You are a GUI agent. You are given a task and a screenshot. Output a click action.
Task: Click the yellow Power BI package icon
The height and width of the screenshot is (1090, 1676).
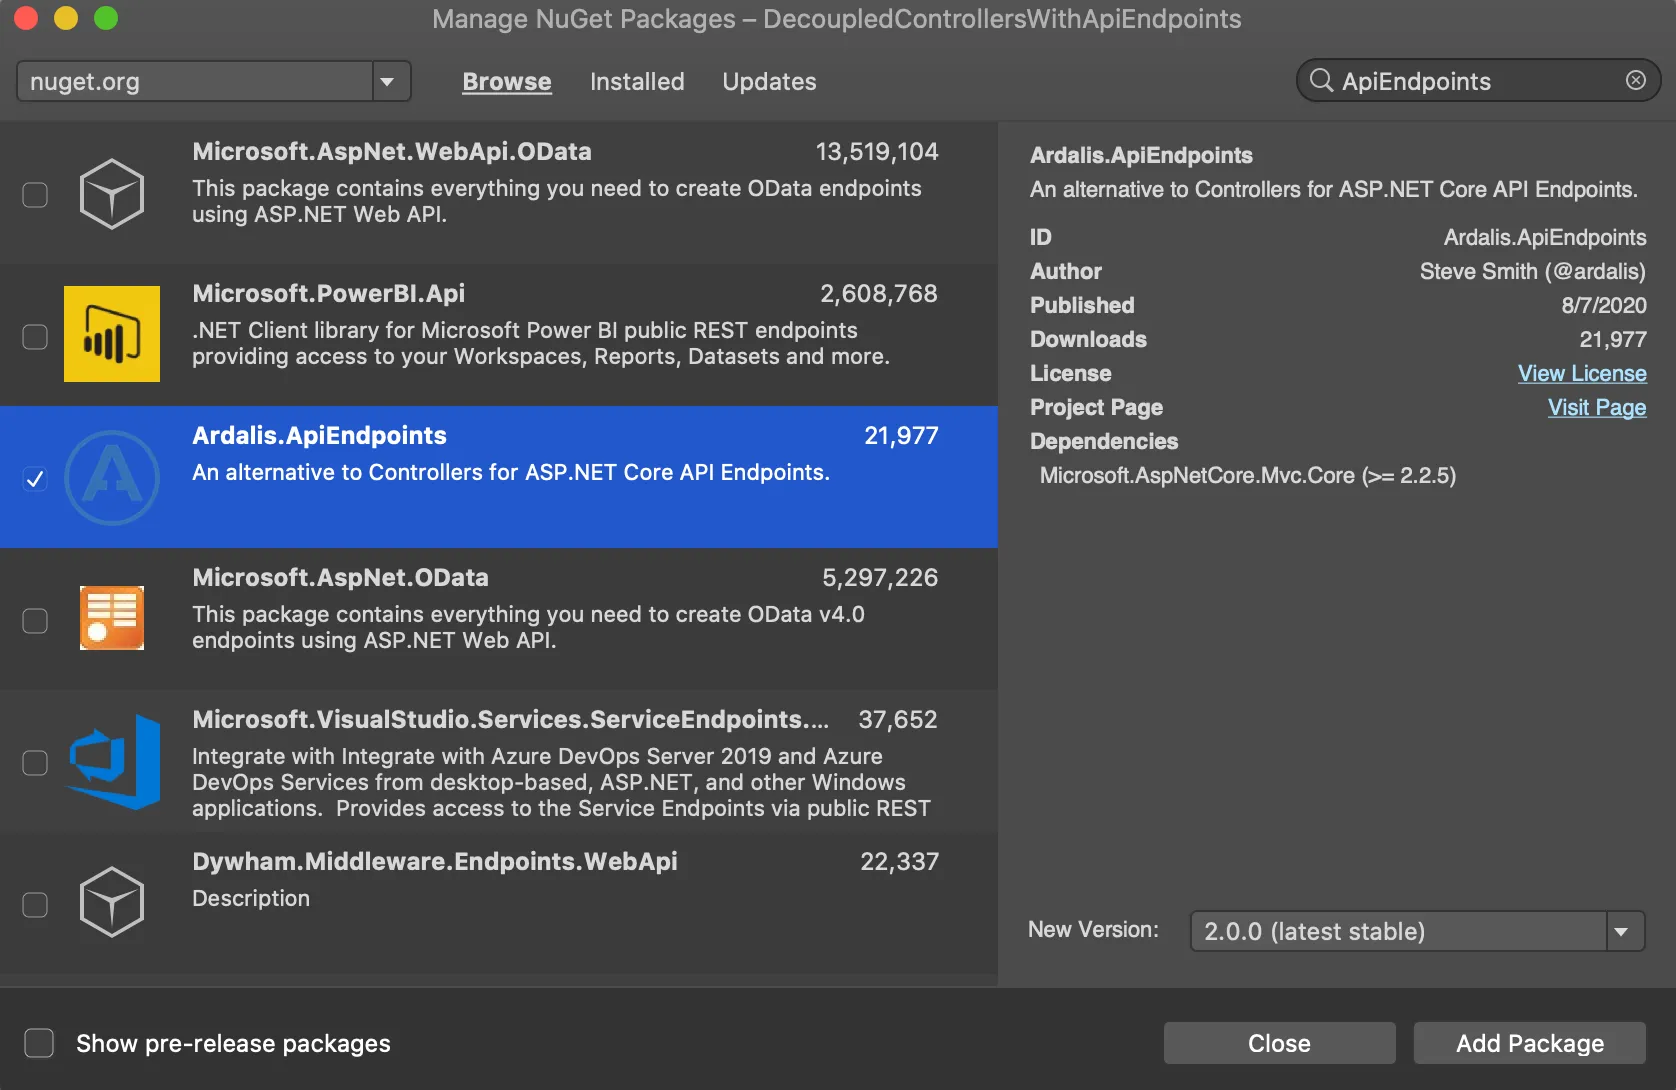click(112, 334)
